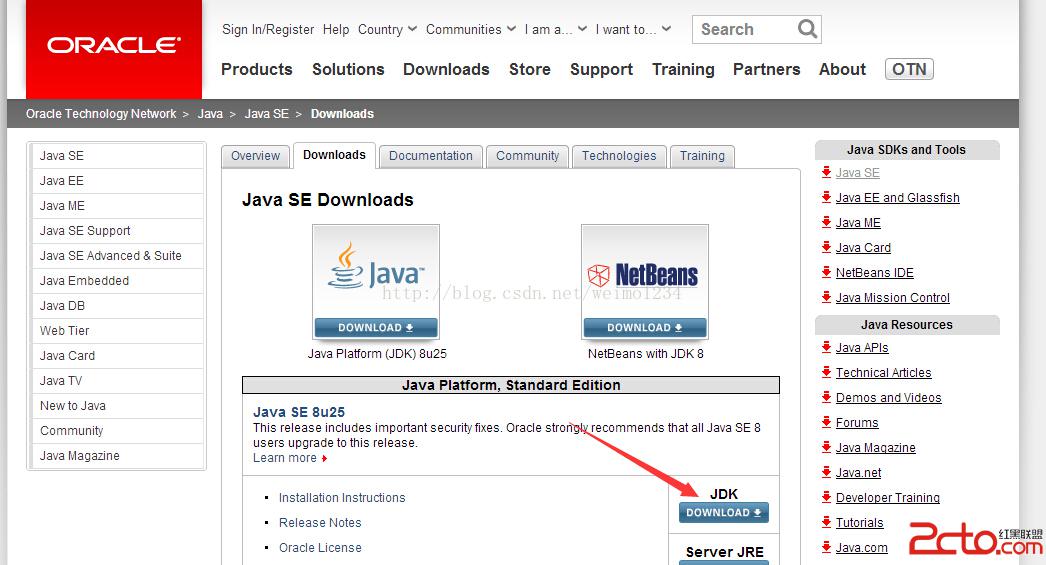The image size is (1046, 565).
Task: Click red arrow icon next to Developer Training
Action: (827, 497)
